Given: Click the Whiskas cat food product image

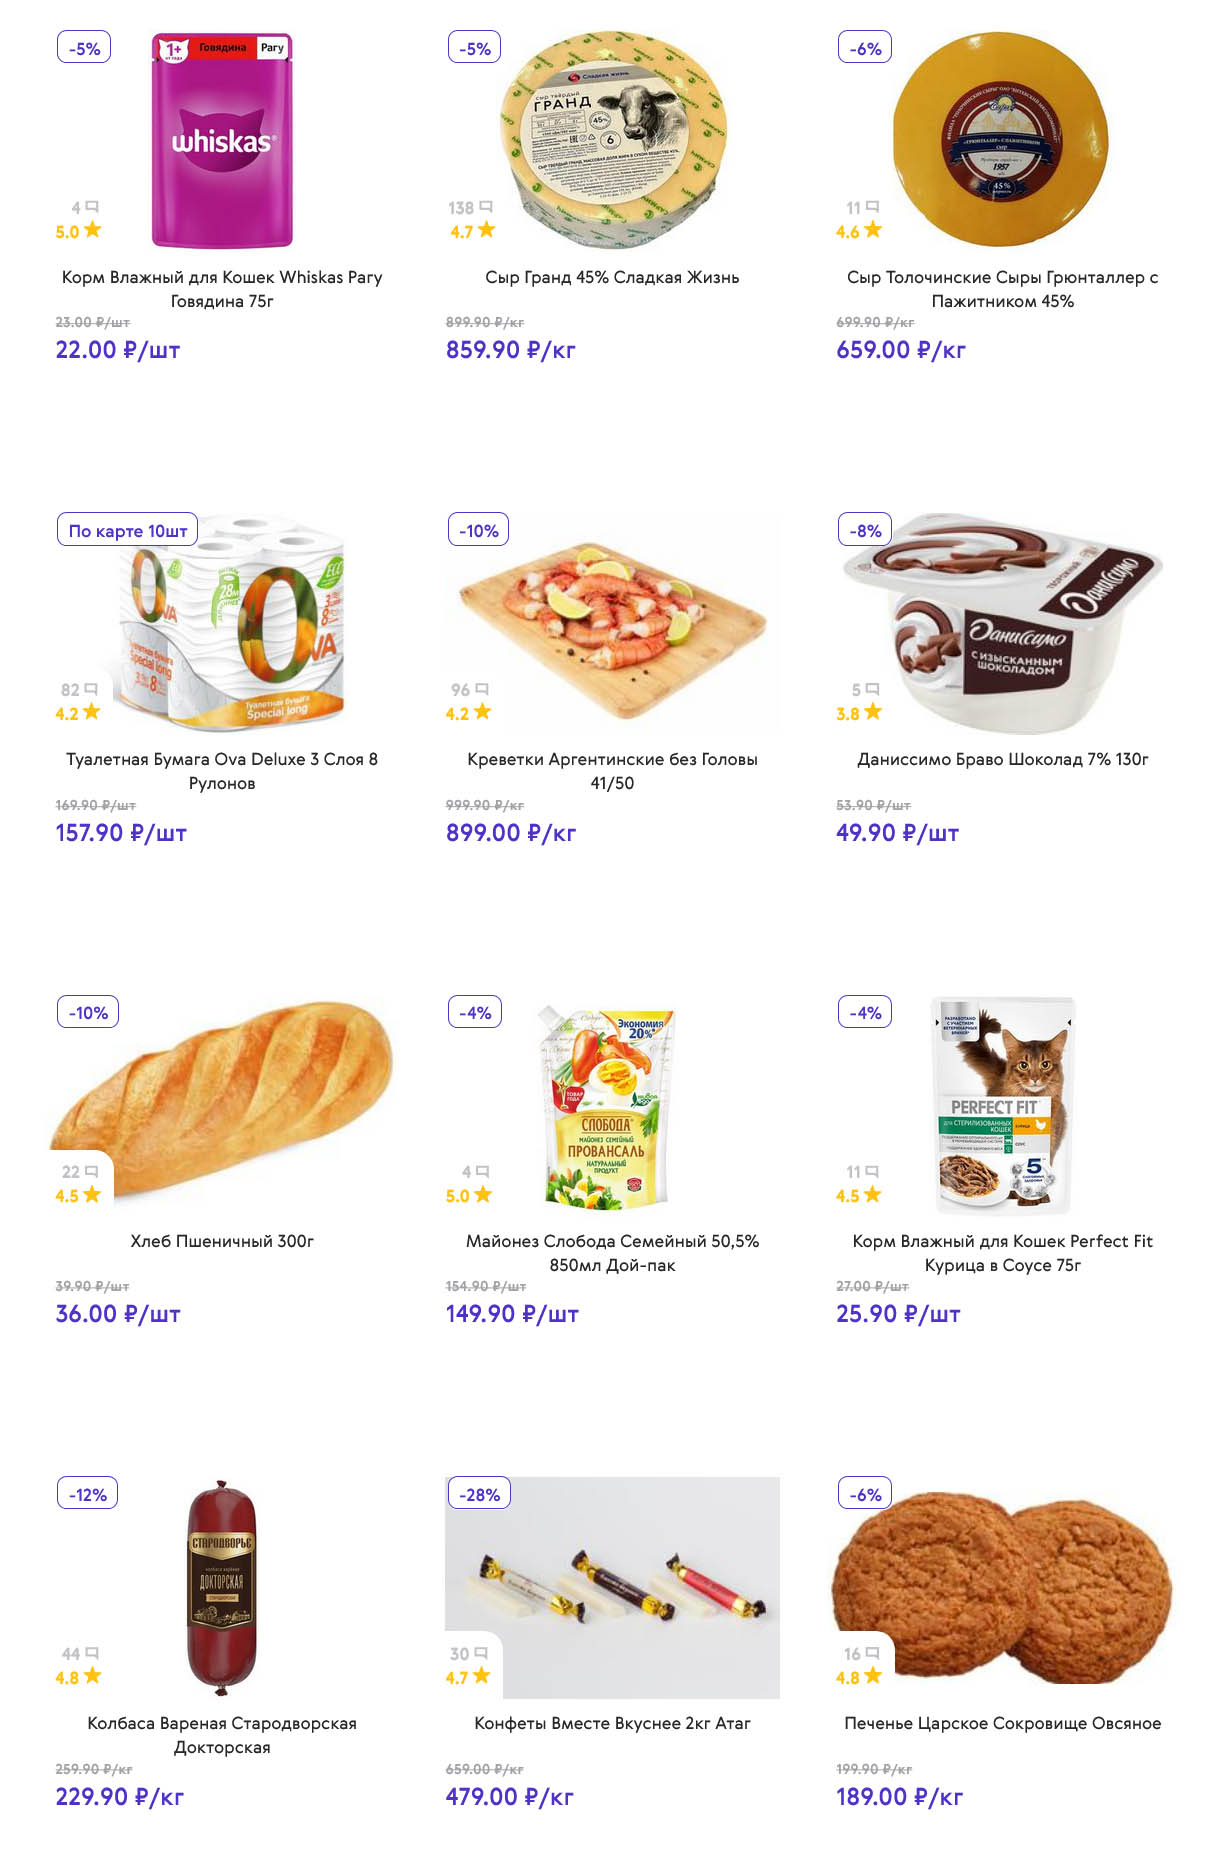Looking at the screenshot, I should click(222, 140).
